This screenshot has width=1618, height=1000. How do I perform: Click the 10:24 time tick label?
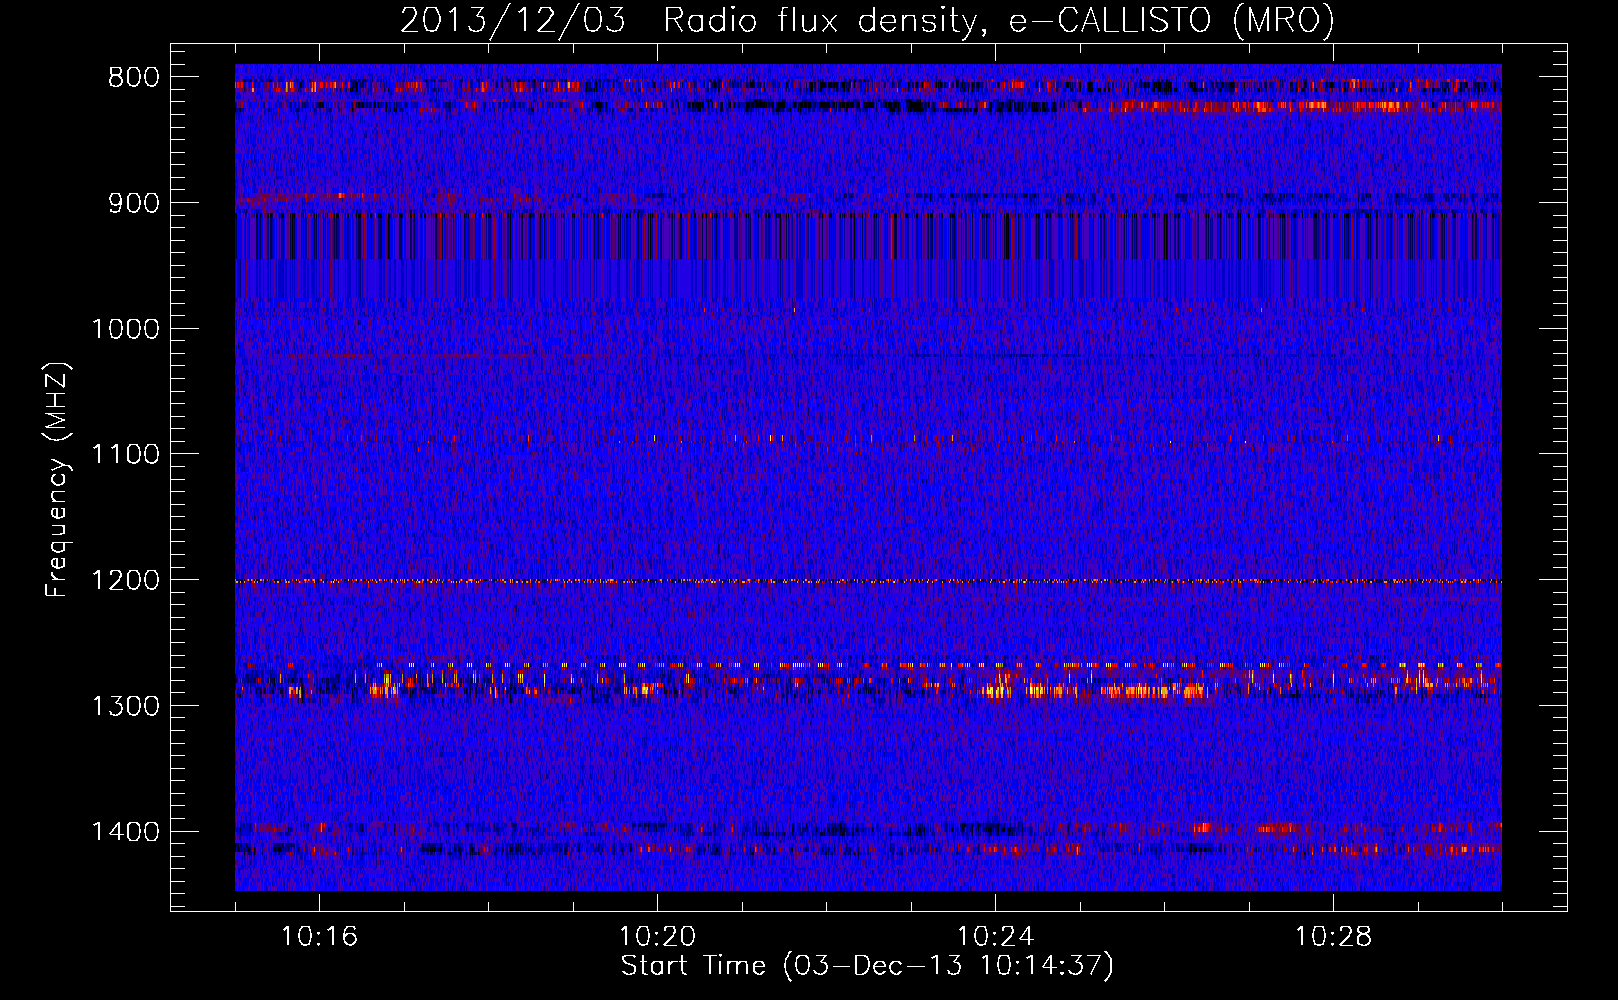[995, 937]
